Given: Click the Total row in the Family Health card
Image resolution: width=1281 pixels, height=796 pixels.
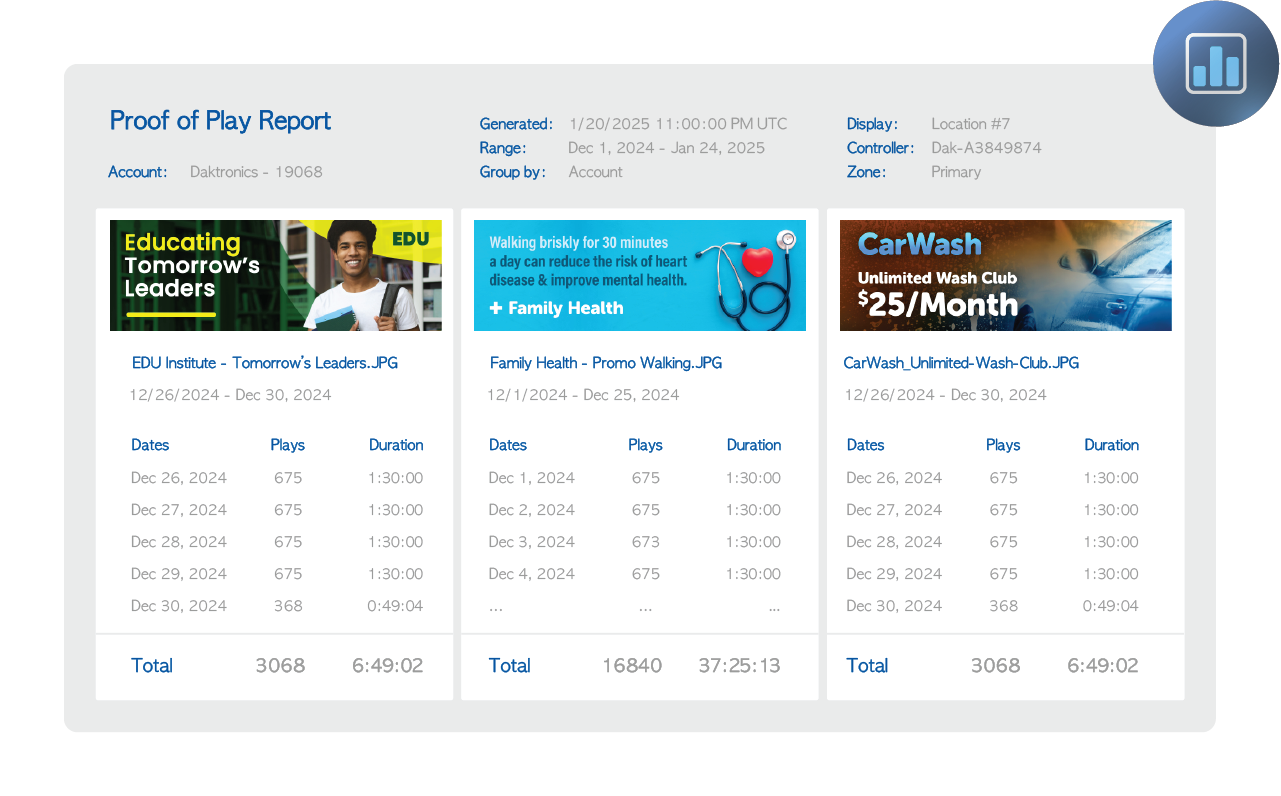Looking at the screenshot, I should click(x=634, y=666).
